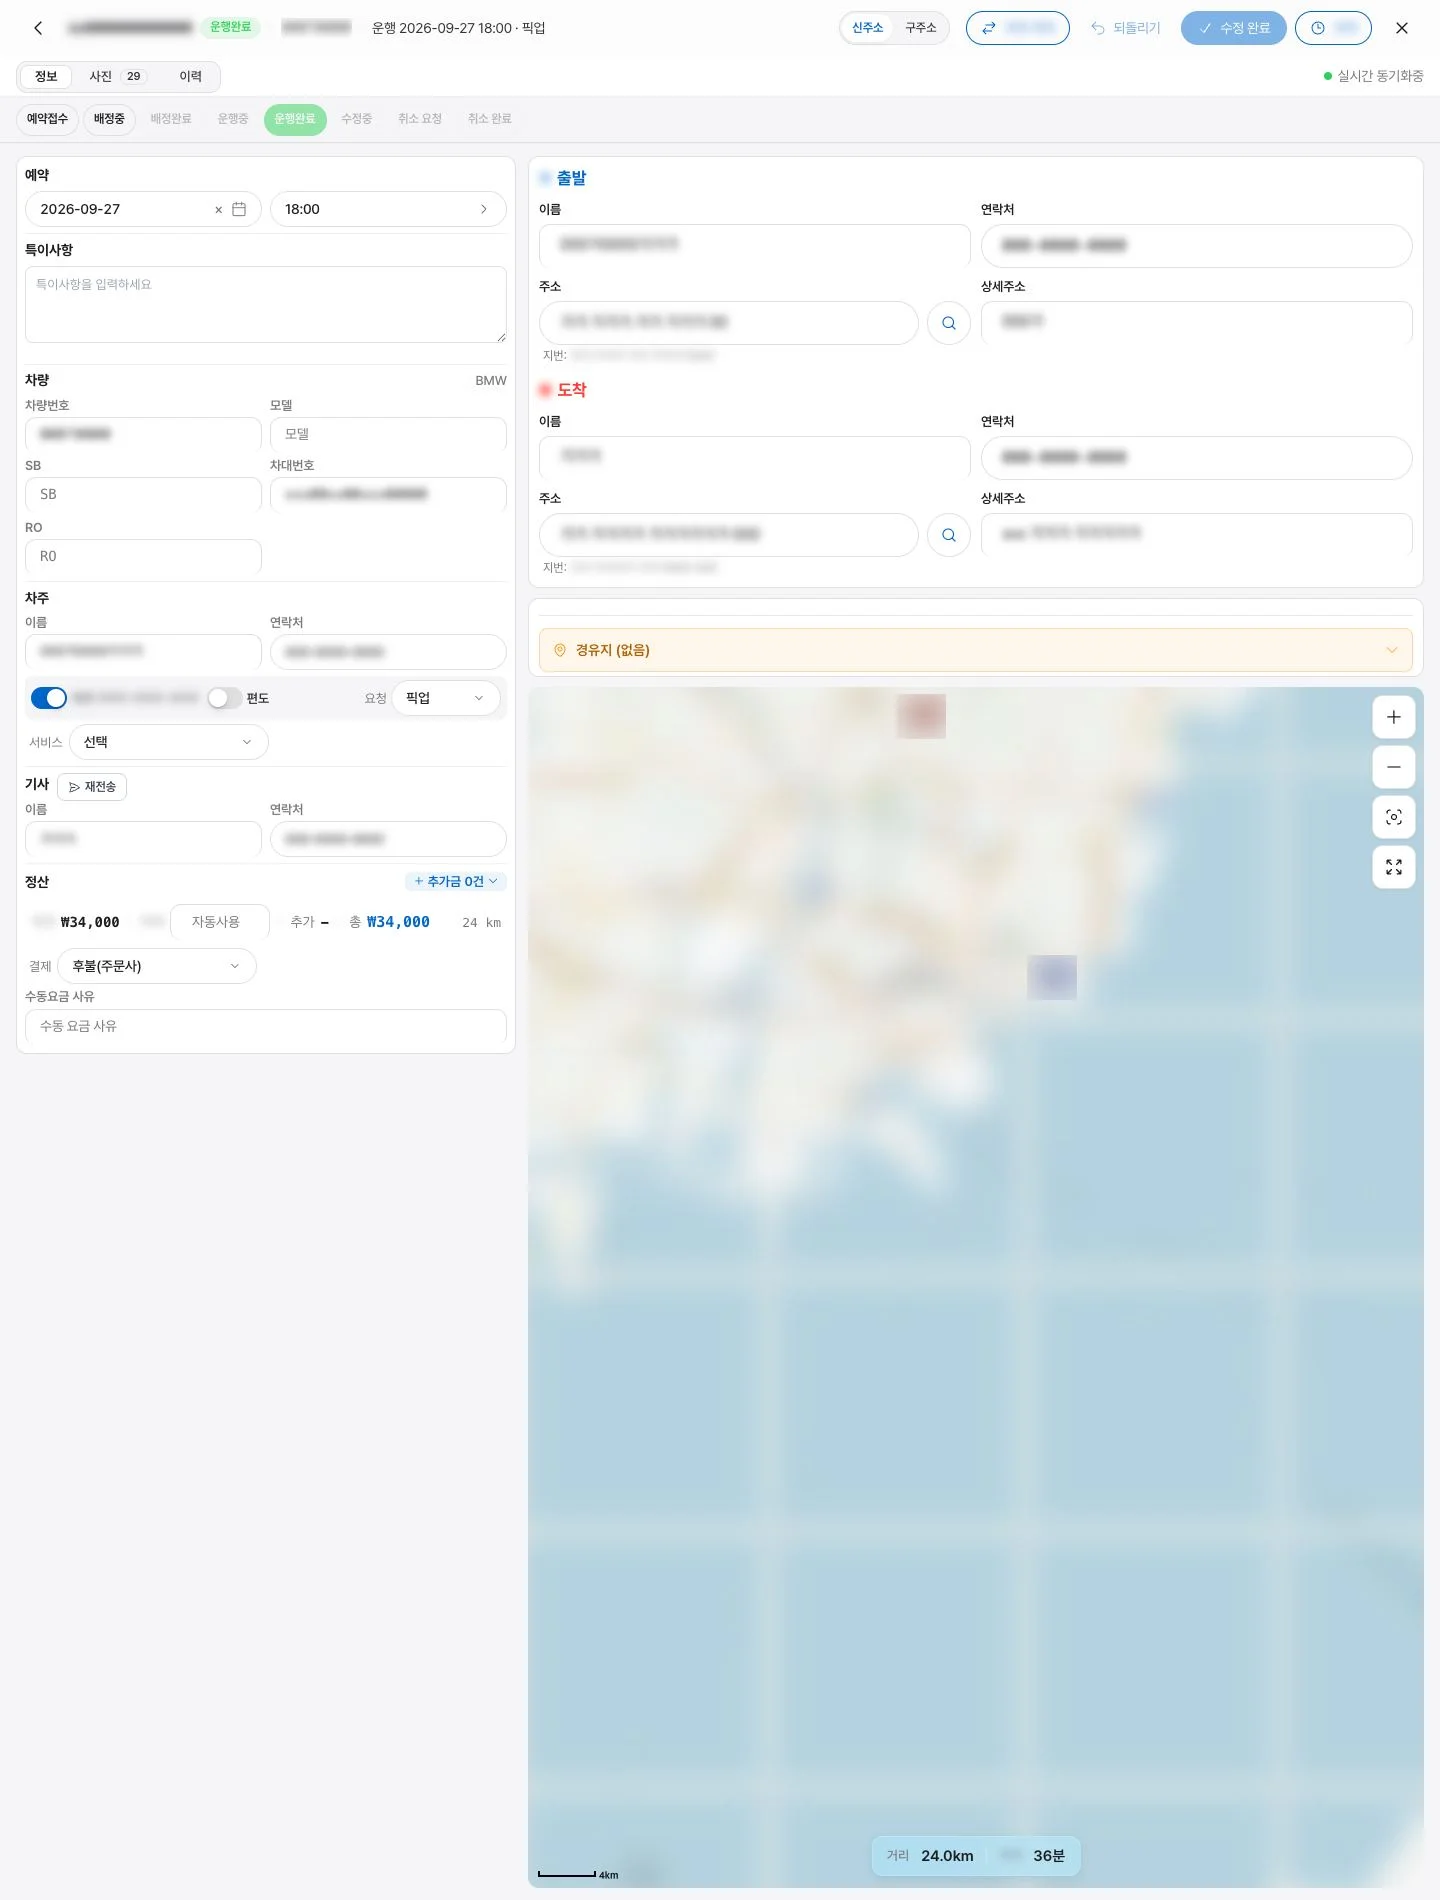Click the clock icon button in header
This screenshot has height=1900, width=1440.
(1333, 28)
